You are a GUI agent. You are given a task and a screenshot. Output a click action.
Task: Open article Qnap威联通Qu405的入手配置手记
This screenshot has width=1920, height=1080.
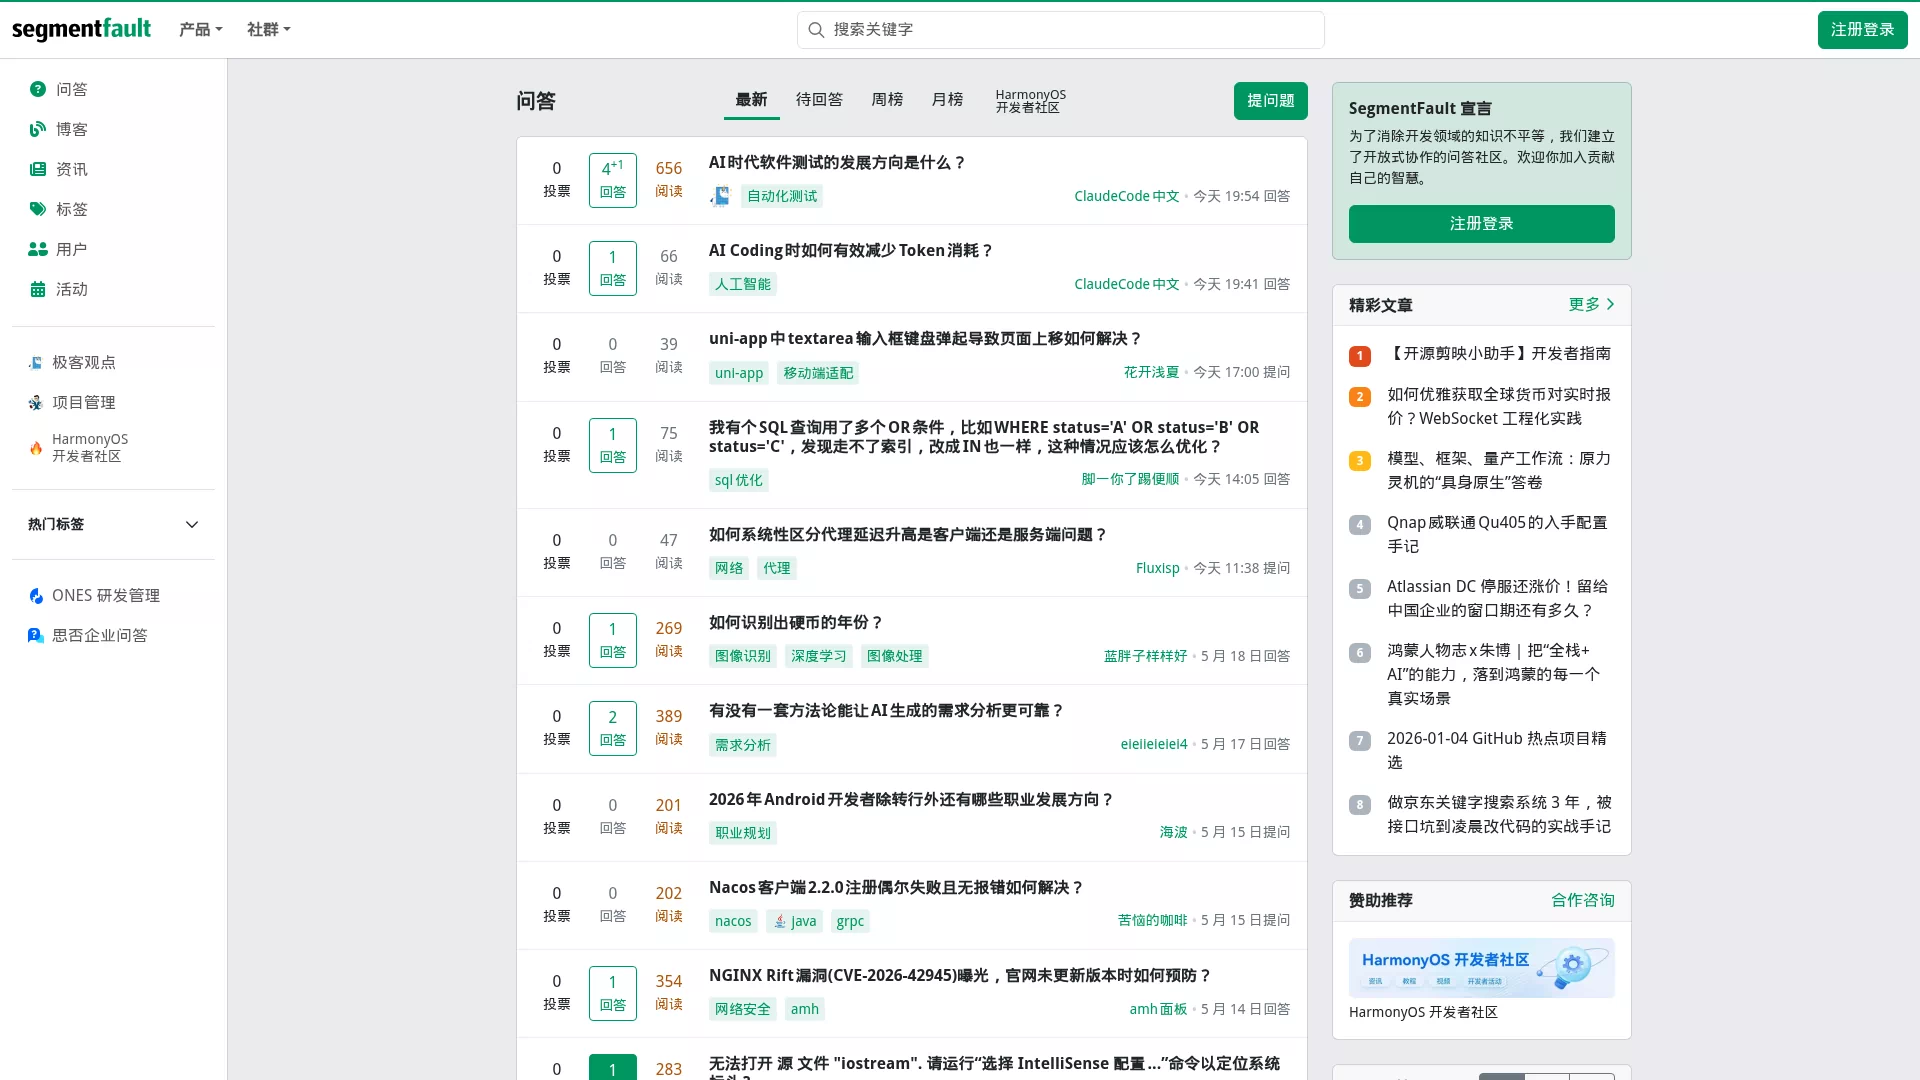(1496, 534)
